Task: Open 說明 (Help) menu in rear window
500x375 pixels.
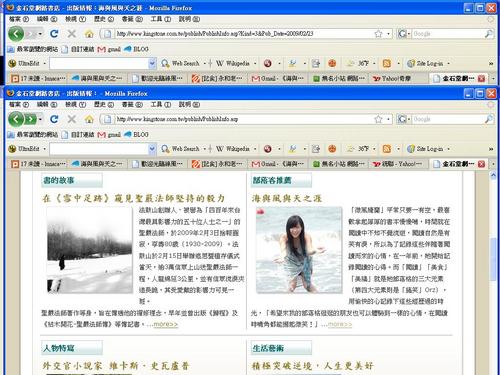Action: pyautogui.click(x=189, y=19)
